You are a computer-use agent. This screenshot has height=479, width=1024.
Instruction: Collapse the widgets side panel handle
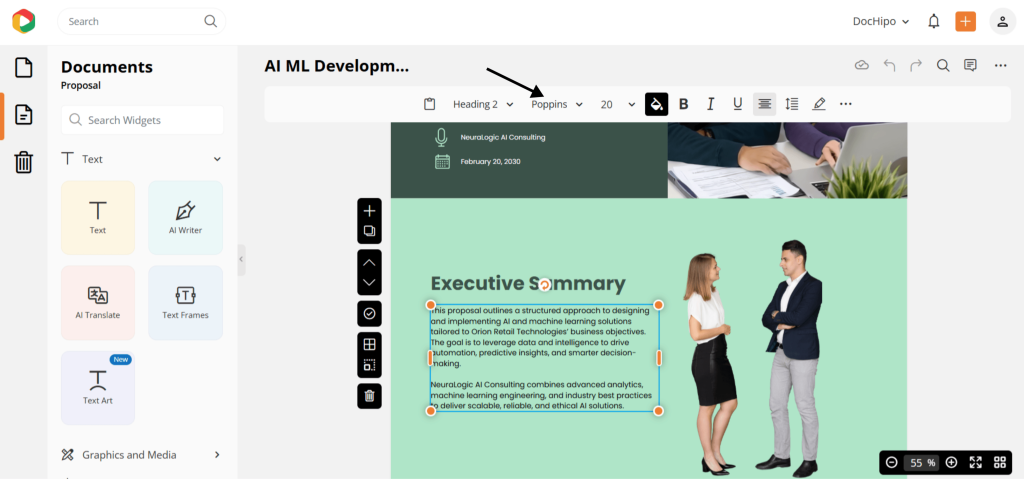pos(242,259)
